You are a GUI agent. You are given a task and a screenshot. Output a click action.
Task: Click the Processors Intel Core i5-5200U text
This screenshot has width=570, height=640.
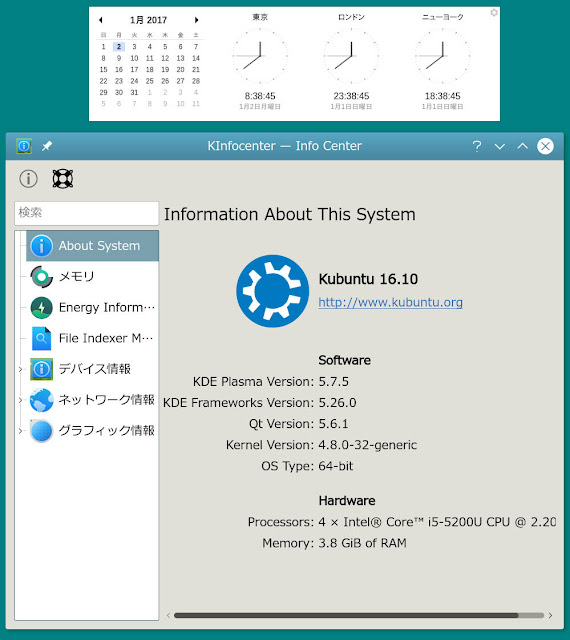coord(437,522)
